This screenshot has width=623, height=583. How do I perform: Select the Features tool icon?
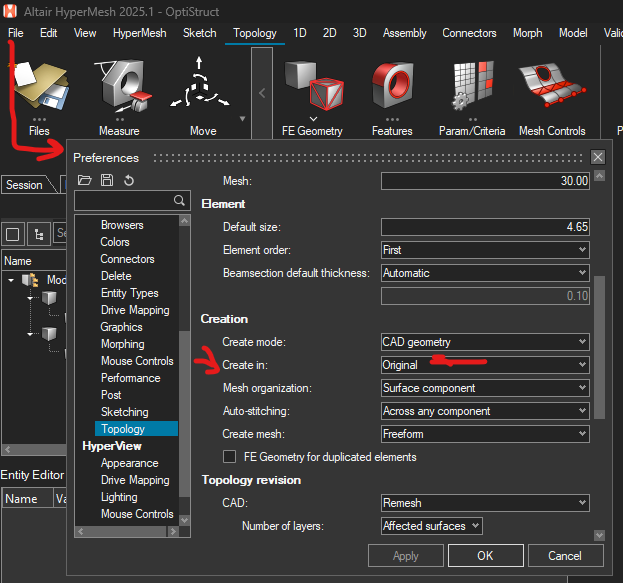(393, 85)
